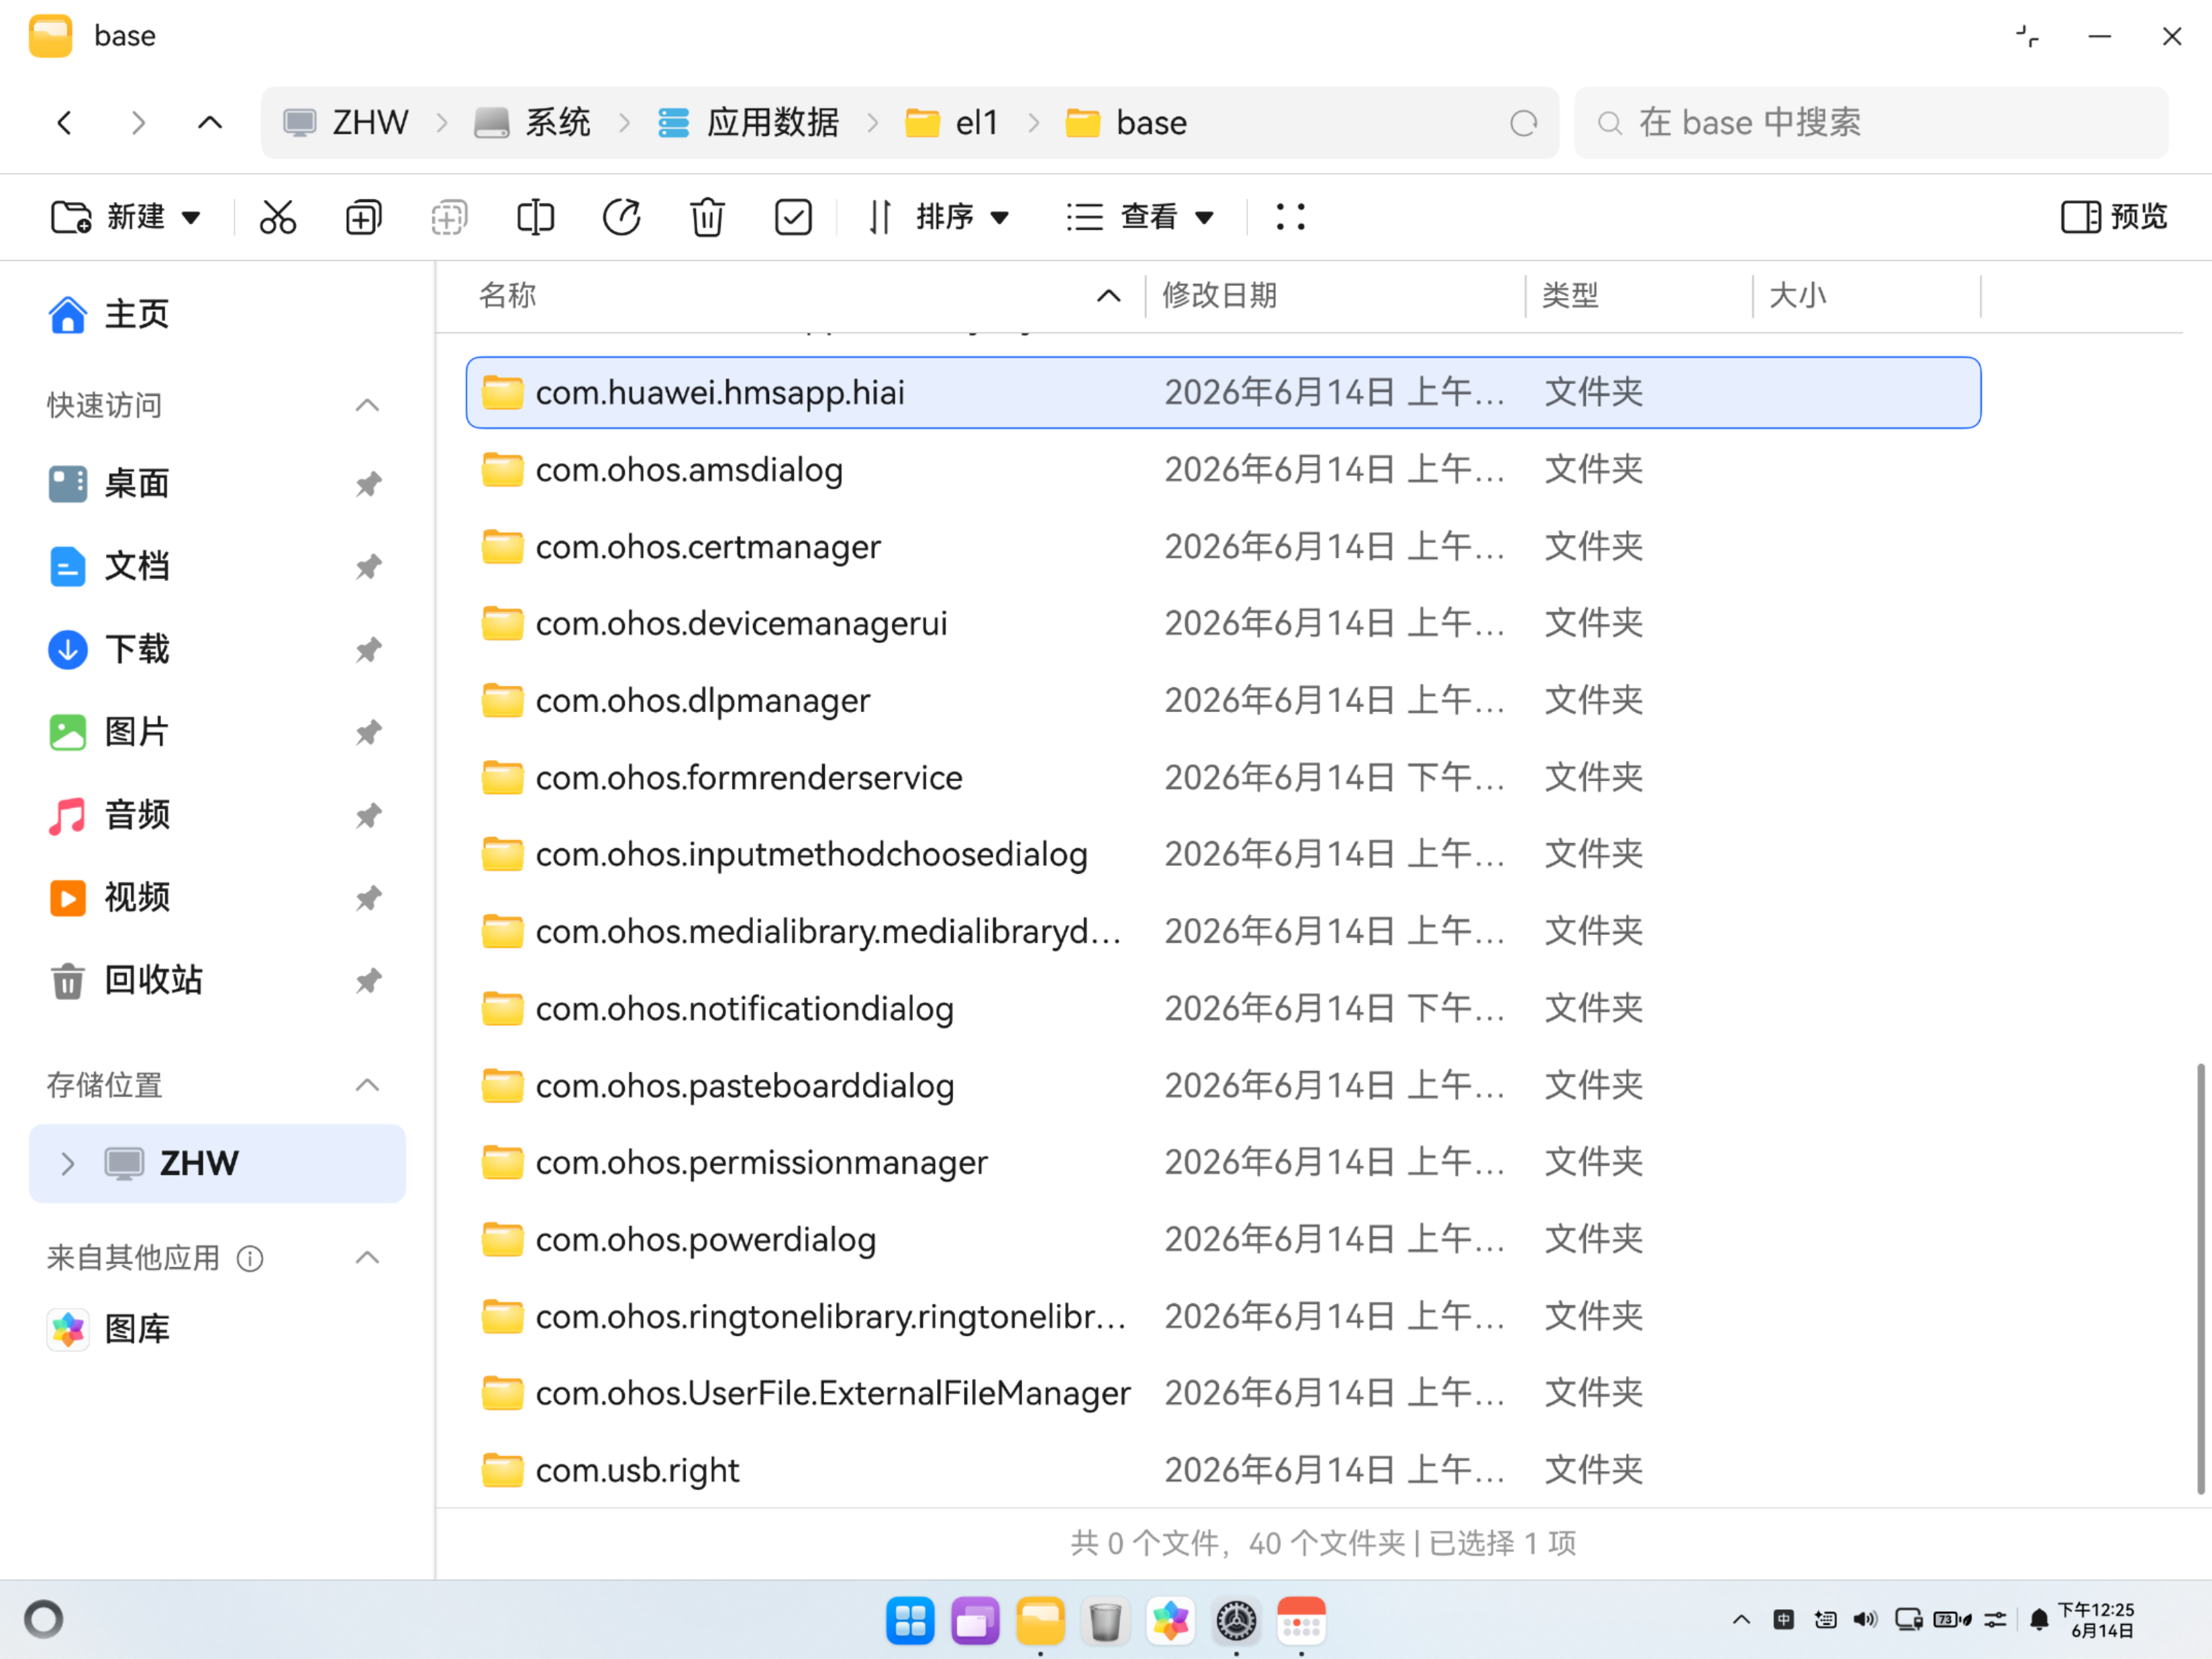The width and height of the screenshot is (2212, 1659).
Task: Collapse the 存储位置 section
Action: pyautogui.click(x=367, y=1085)
